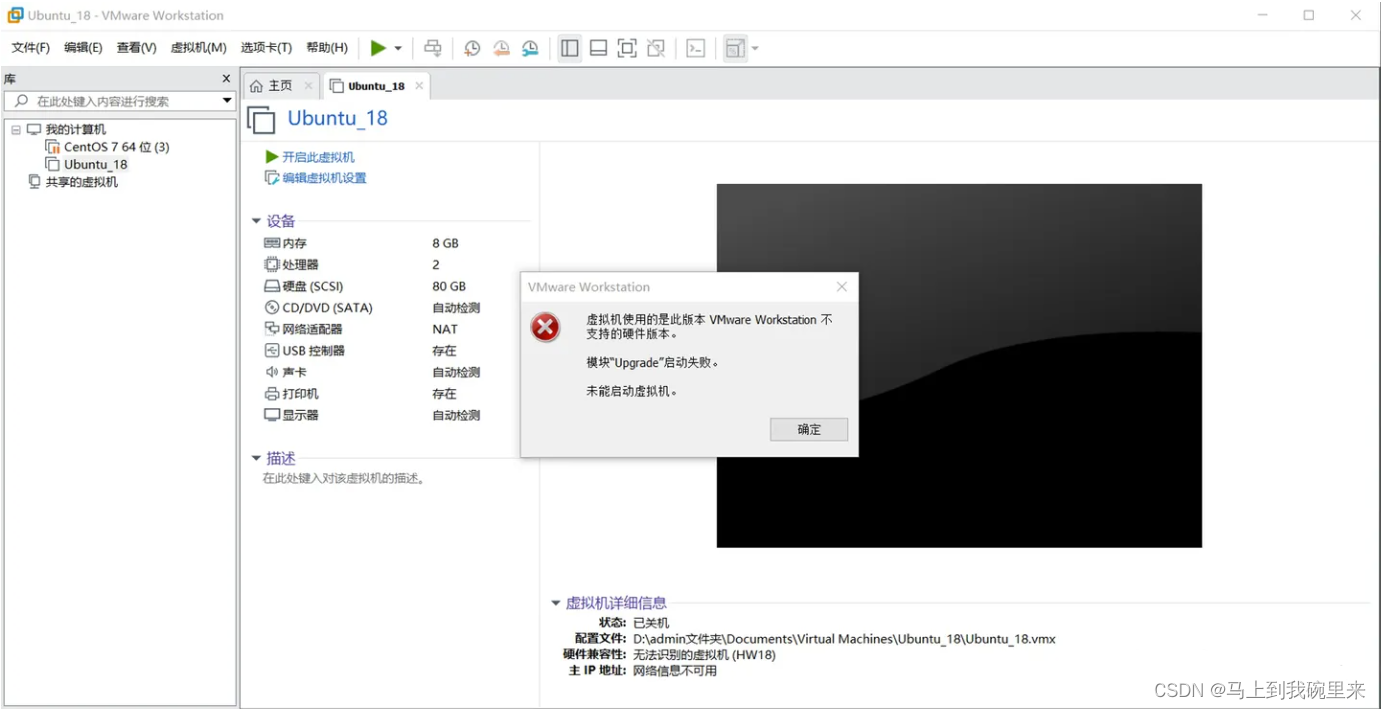1381x709 pixels.
Task: Open the snapshot manager toolbar icon
Action: tap(530, 48)
